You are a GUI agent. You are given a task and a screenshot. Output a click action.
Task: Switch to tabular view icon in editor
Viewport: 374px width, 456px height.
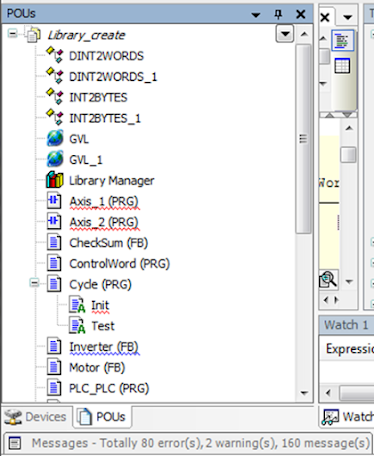(342, 66)
